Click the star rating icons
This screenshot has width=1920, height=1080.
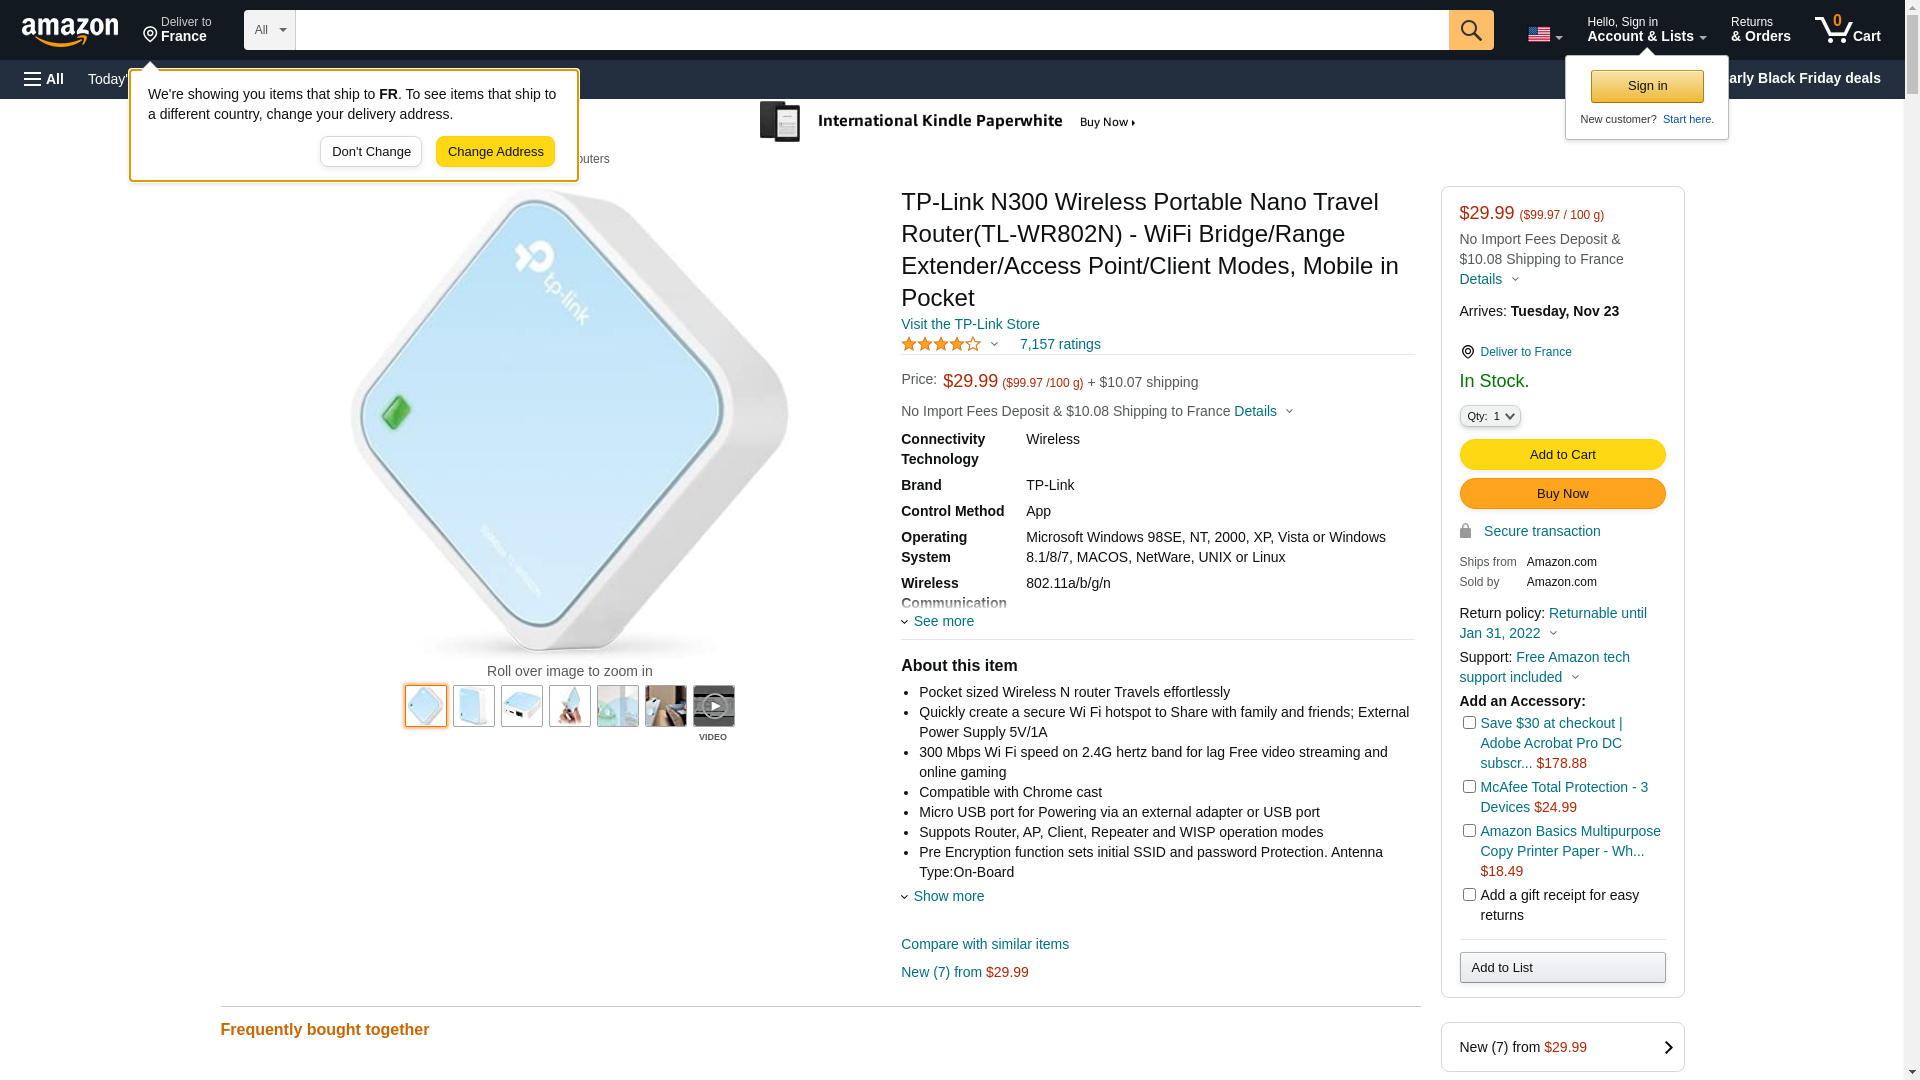tap(941, 344)
